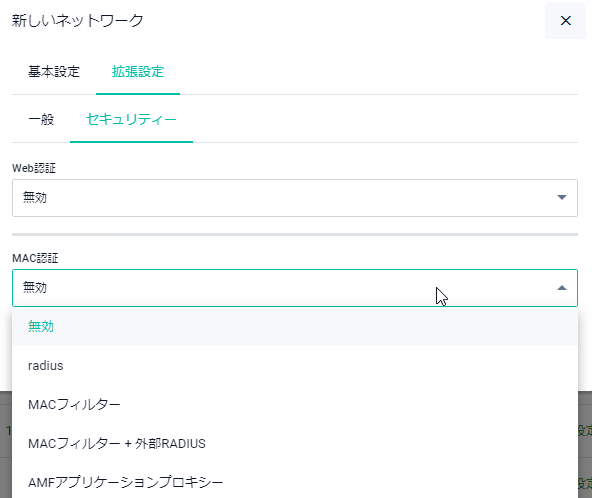Image resolution: width=592 pixels, height=498 pixels.
Task: Pick AMFアプリケーションプロキシー option
Action: 295,482
